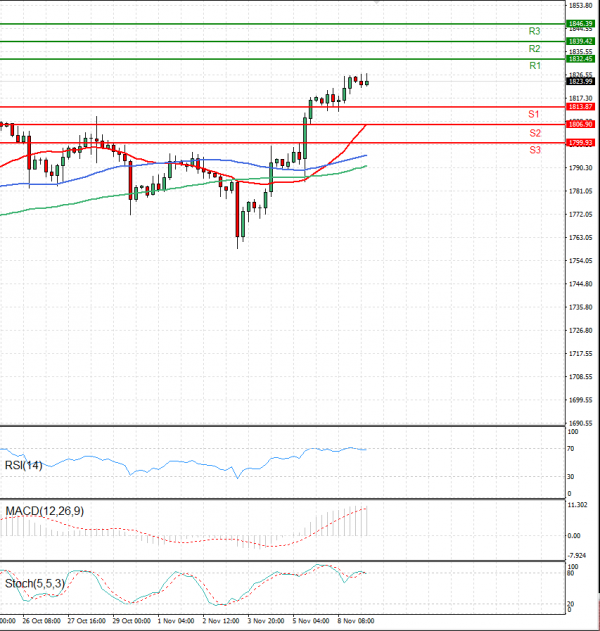Click the 1717.55 price axis value

click(x=581, y=354)
